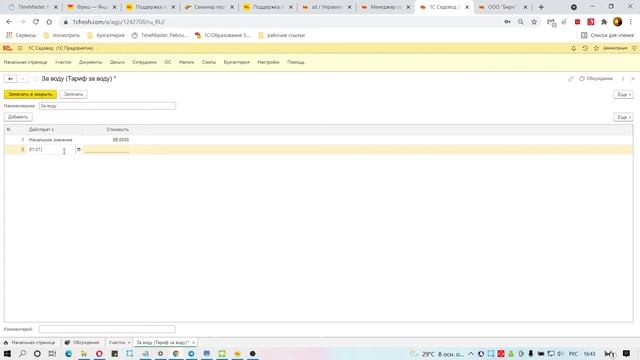The width and height of the screenshot is (640, 360).
Task: Switch to bottom Обсуждения tab
Action: pyautogui.click(x=82, y=342)
